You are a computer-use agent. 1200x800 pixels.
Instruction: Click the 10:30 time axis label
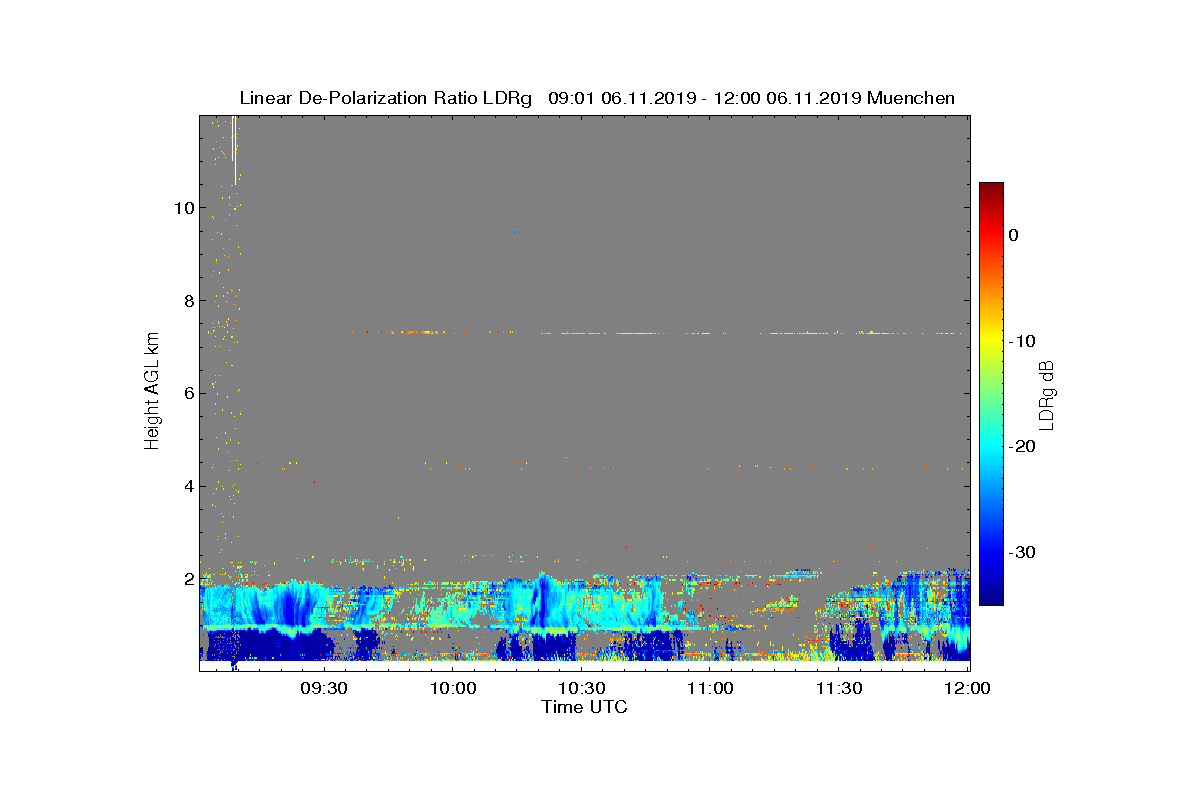[582, 688]
